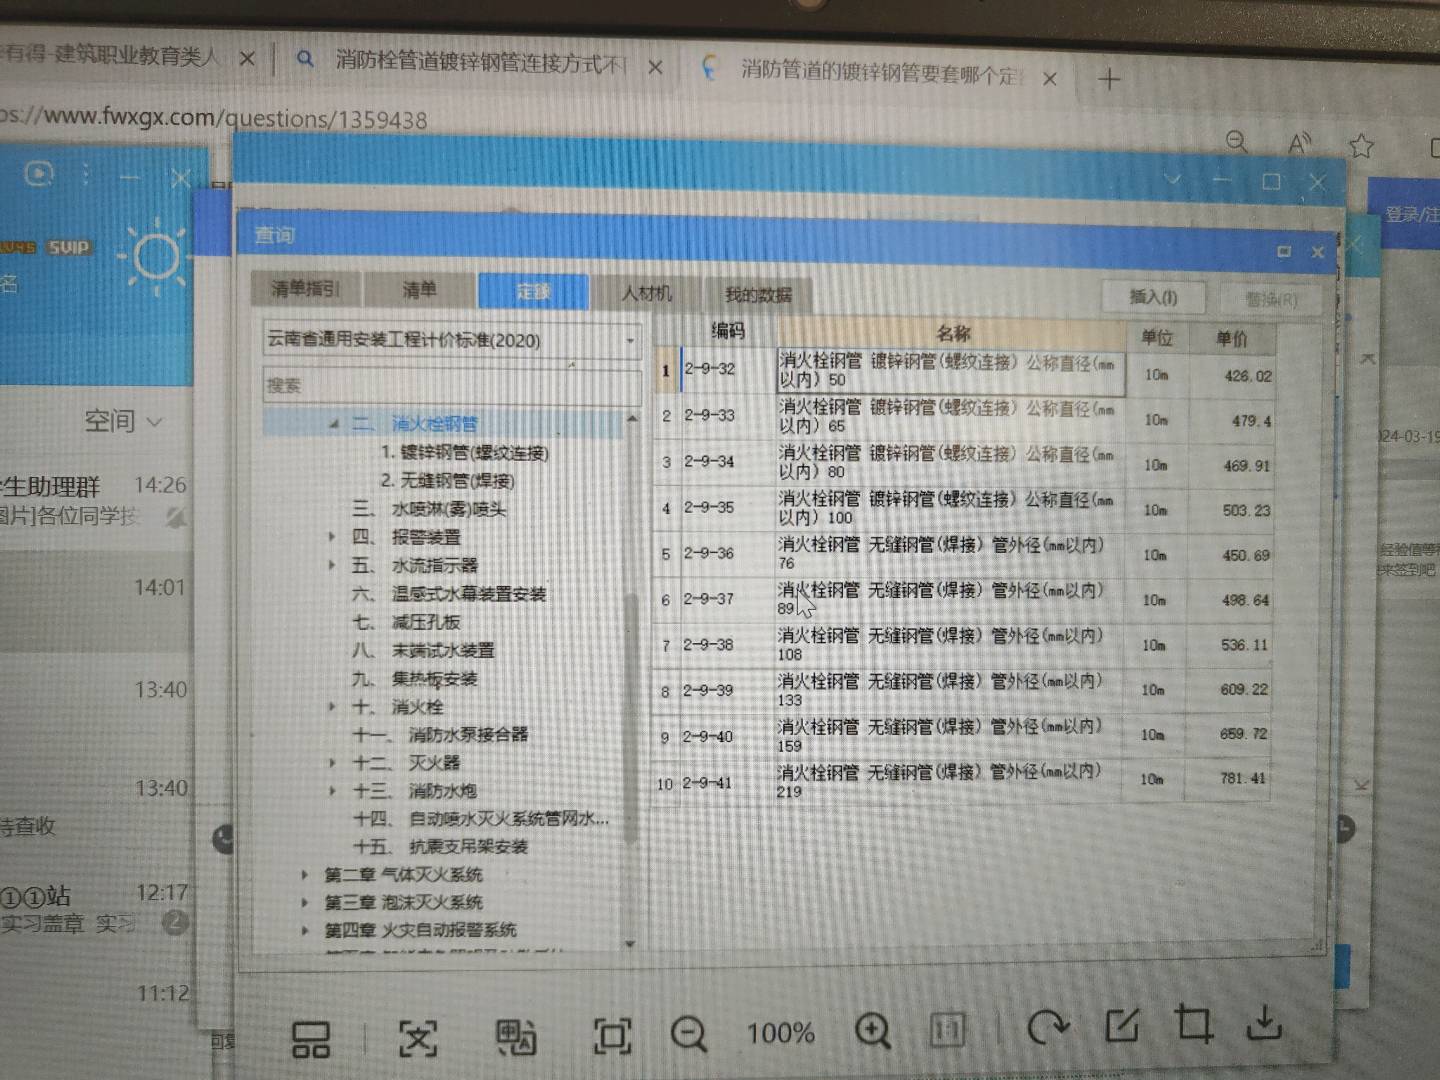Expand the 十二、灭火器 tree node

tap(332, 763)
